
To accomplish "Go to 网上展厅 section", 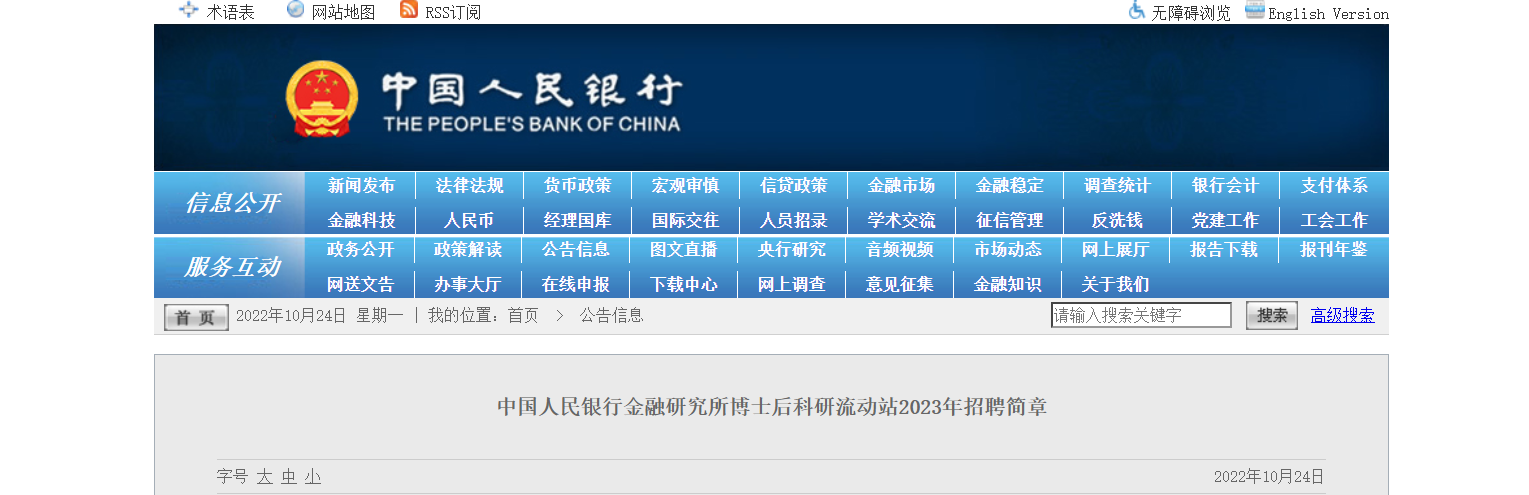I will point(1116,250).
